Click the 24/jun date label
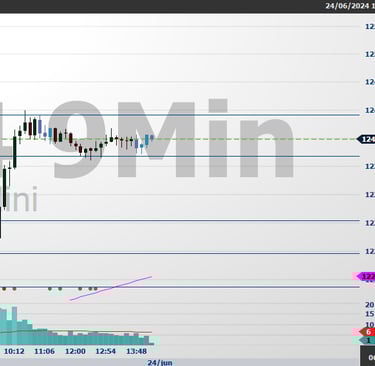Image resolution: width=375 pixels, height=366 pixels. click(160, 362)
